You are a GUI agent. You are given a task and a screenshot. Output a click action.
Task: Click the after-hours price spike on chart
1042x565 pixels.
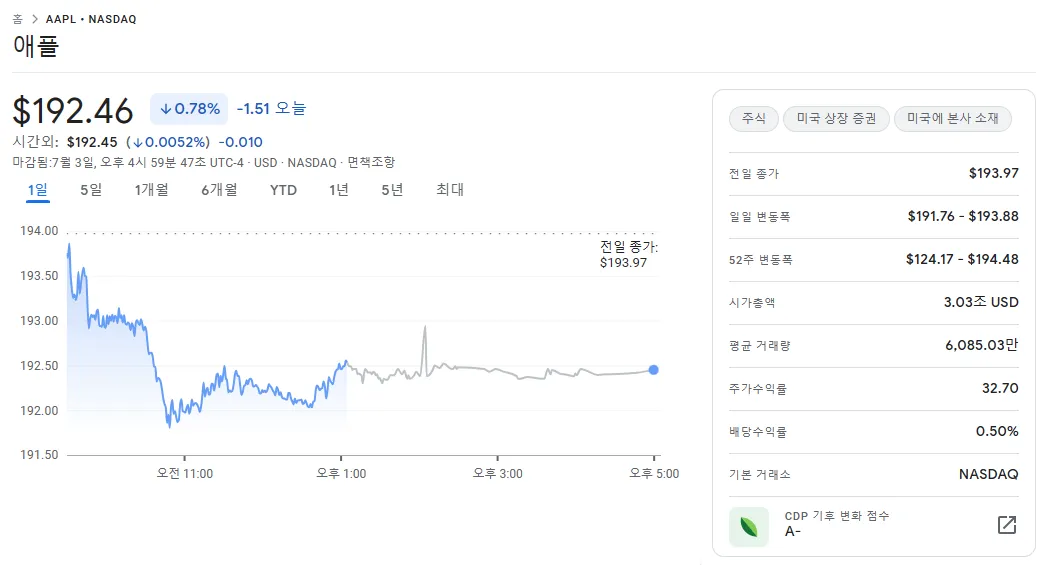click(425, 328)
